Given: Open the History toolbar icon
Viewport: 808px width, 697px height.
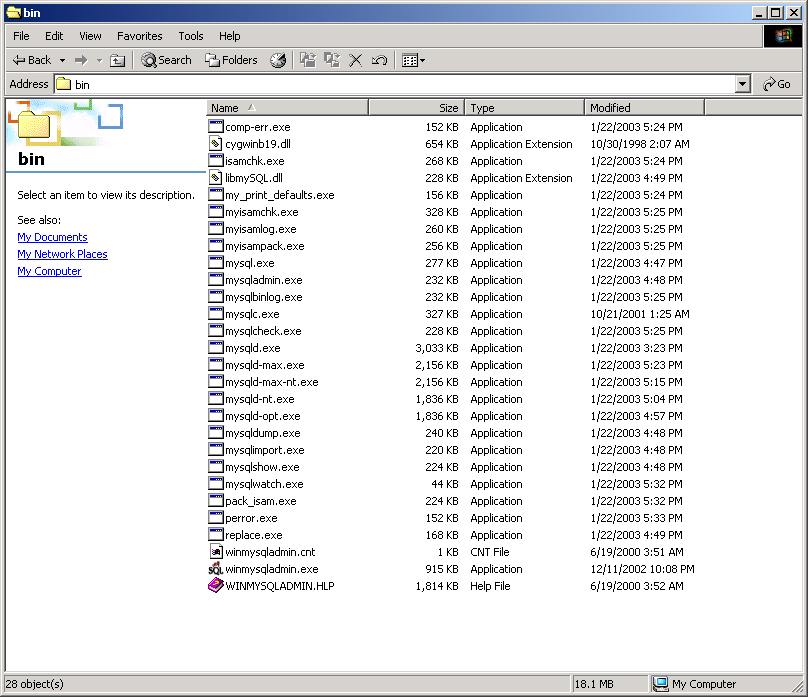Looking at the screenshot, I should pos(278,60).
